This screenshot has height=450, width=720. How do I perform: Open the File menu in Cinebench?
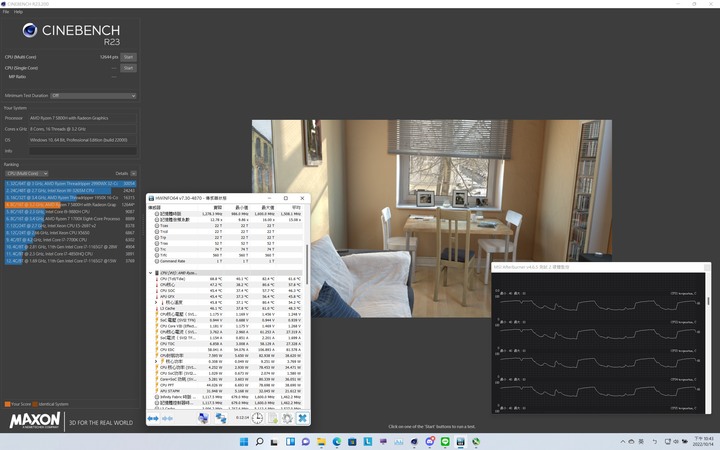[x=6, y=11]
